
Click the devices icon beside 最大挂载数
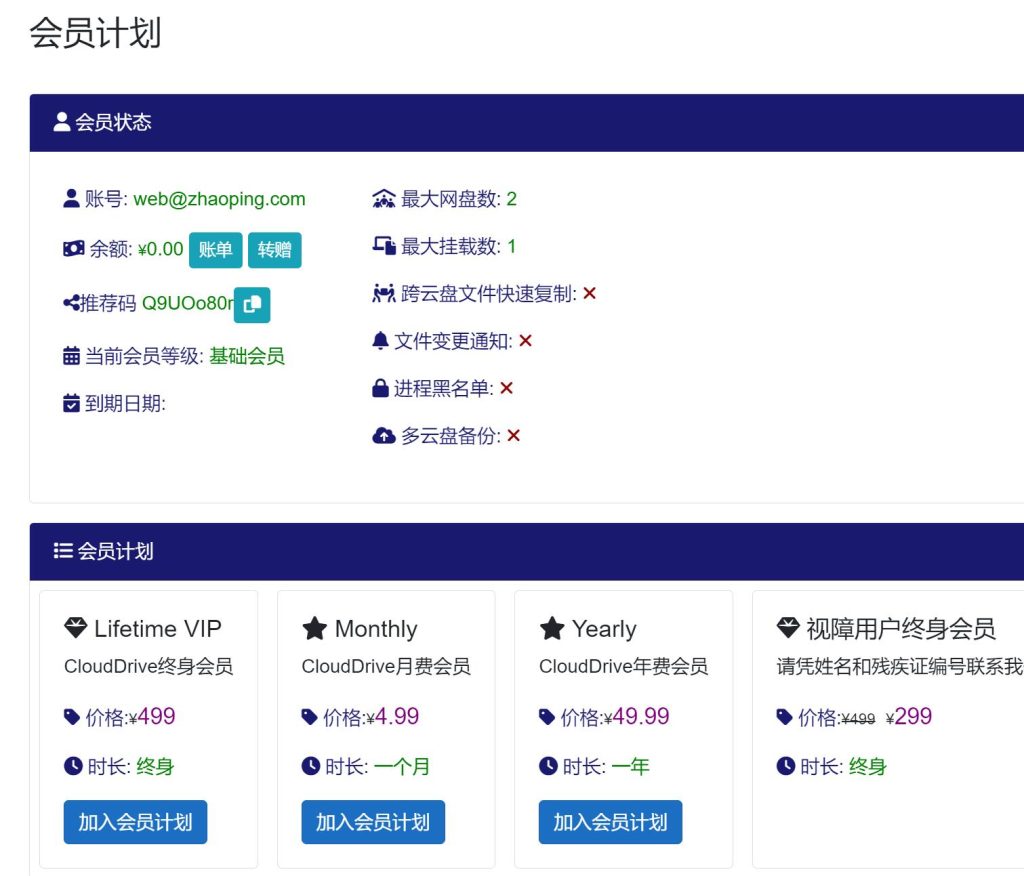coord(384,246)
